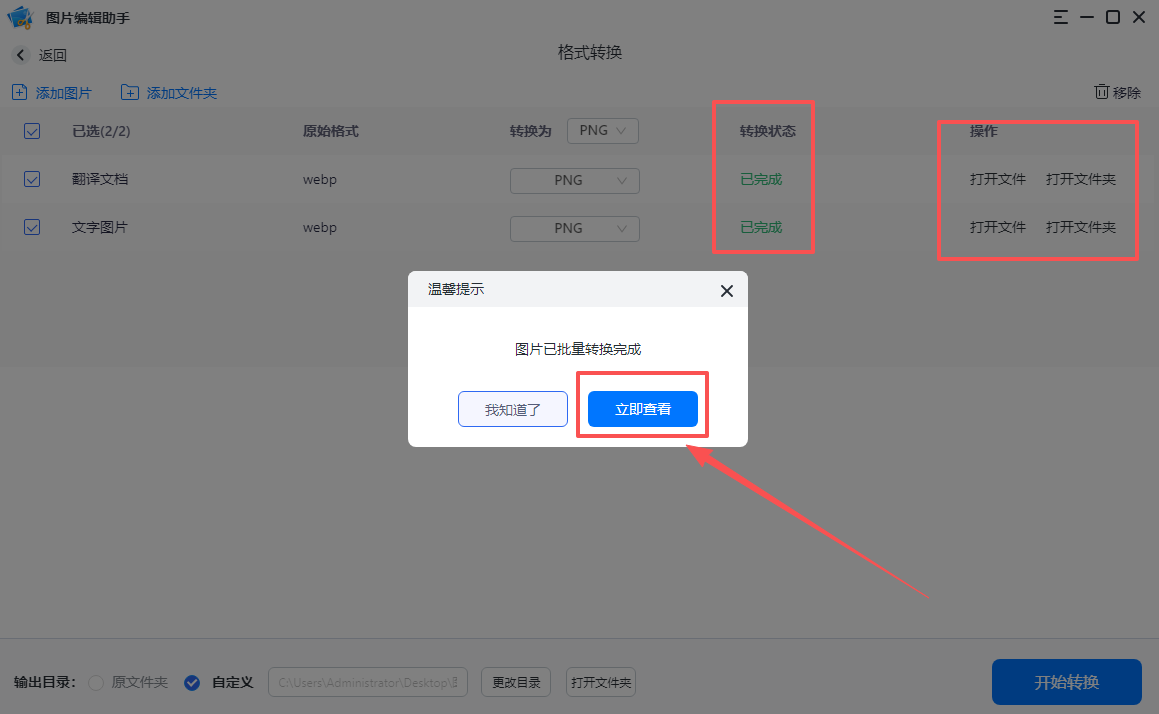Click the 添加图片 text link
Screen dimensions: 1159x714
pos(64,93)
